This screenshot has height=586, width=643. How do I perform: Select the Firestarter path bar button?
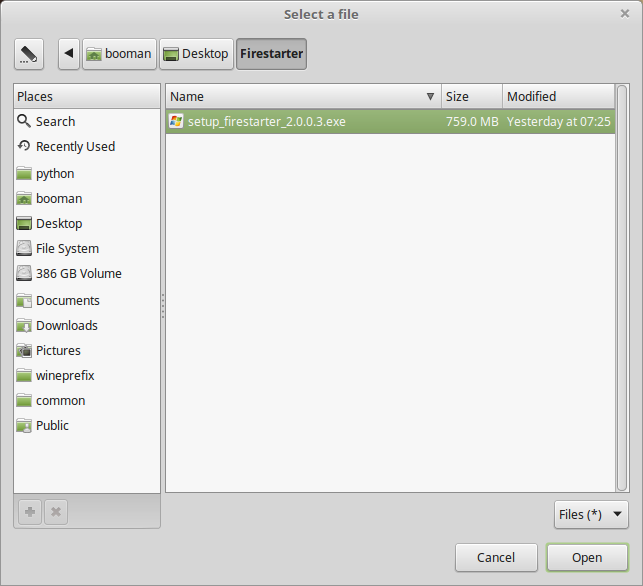271,54
